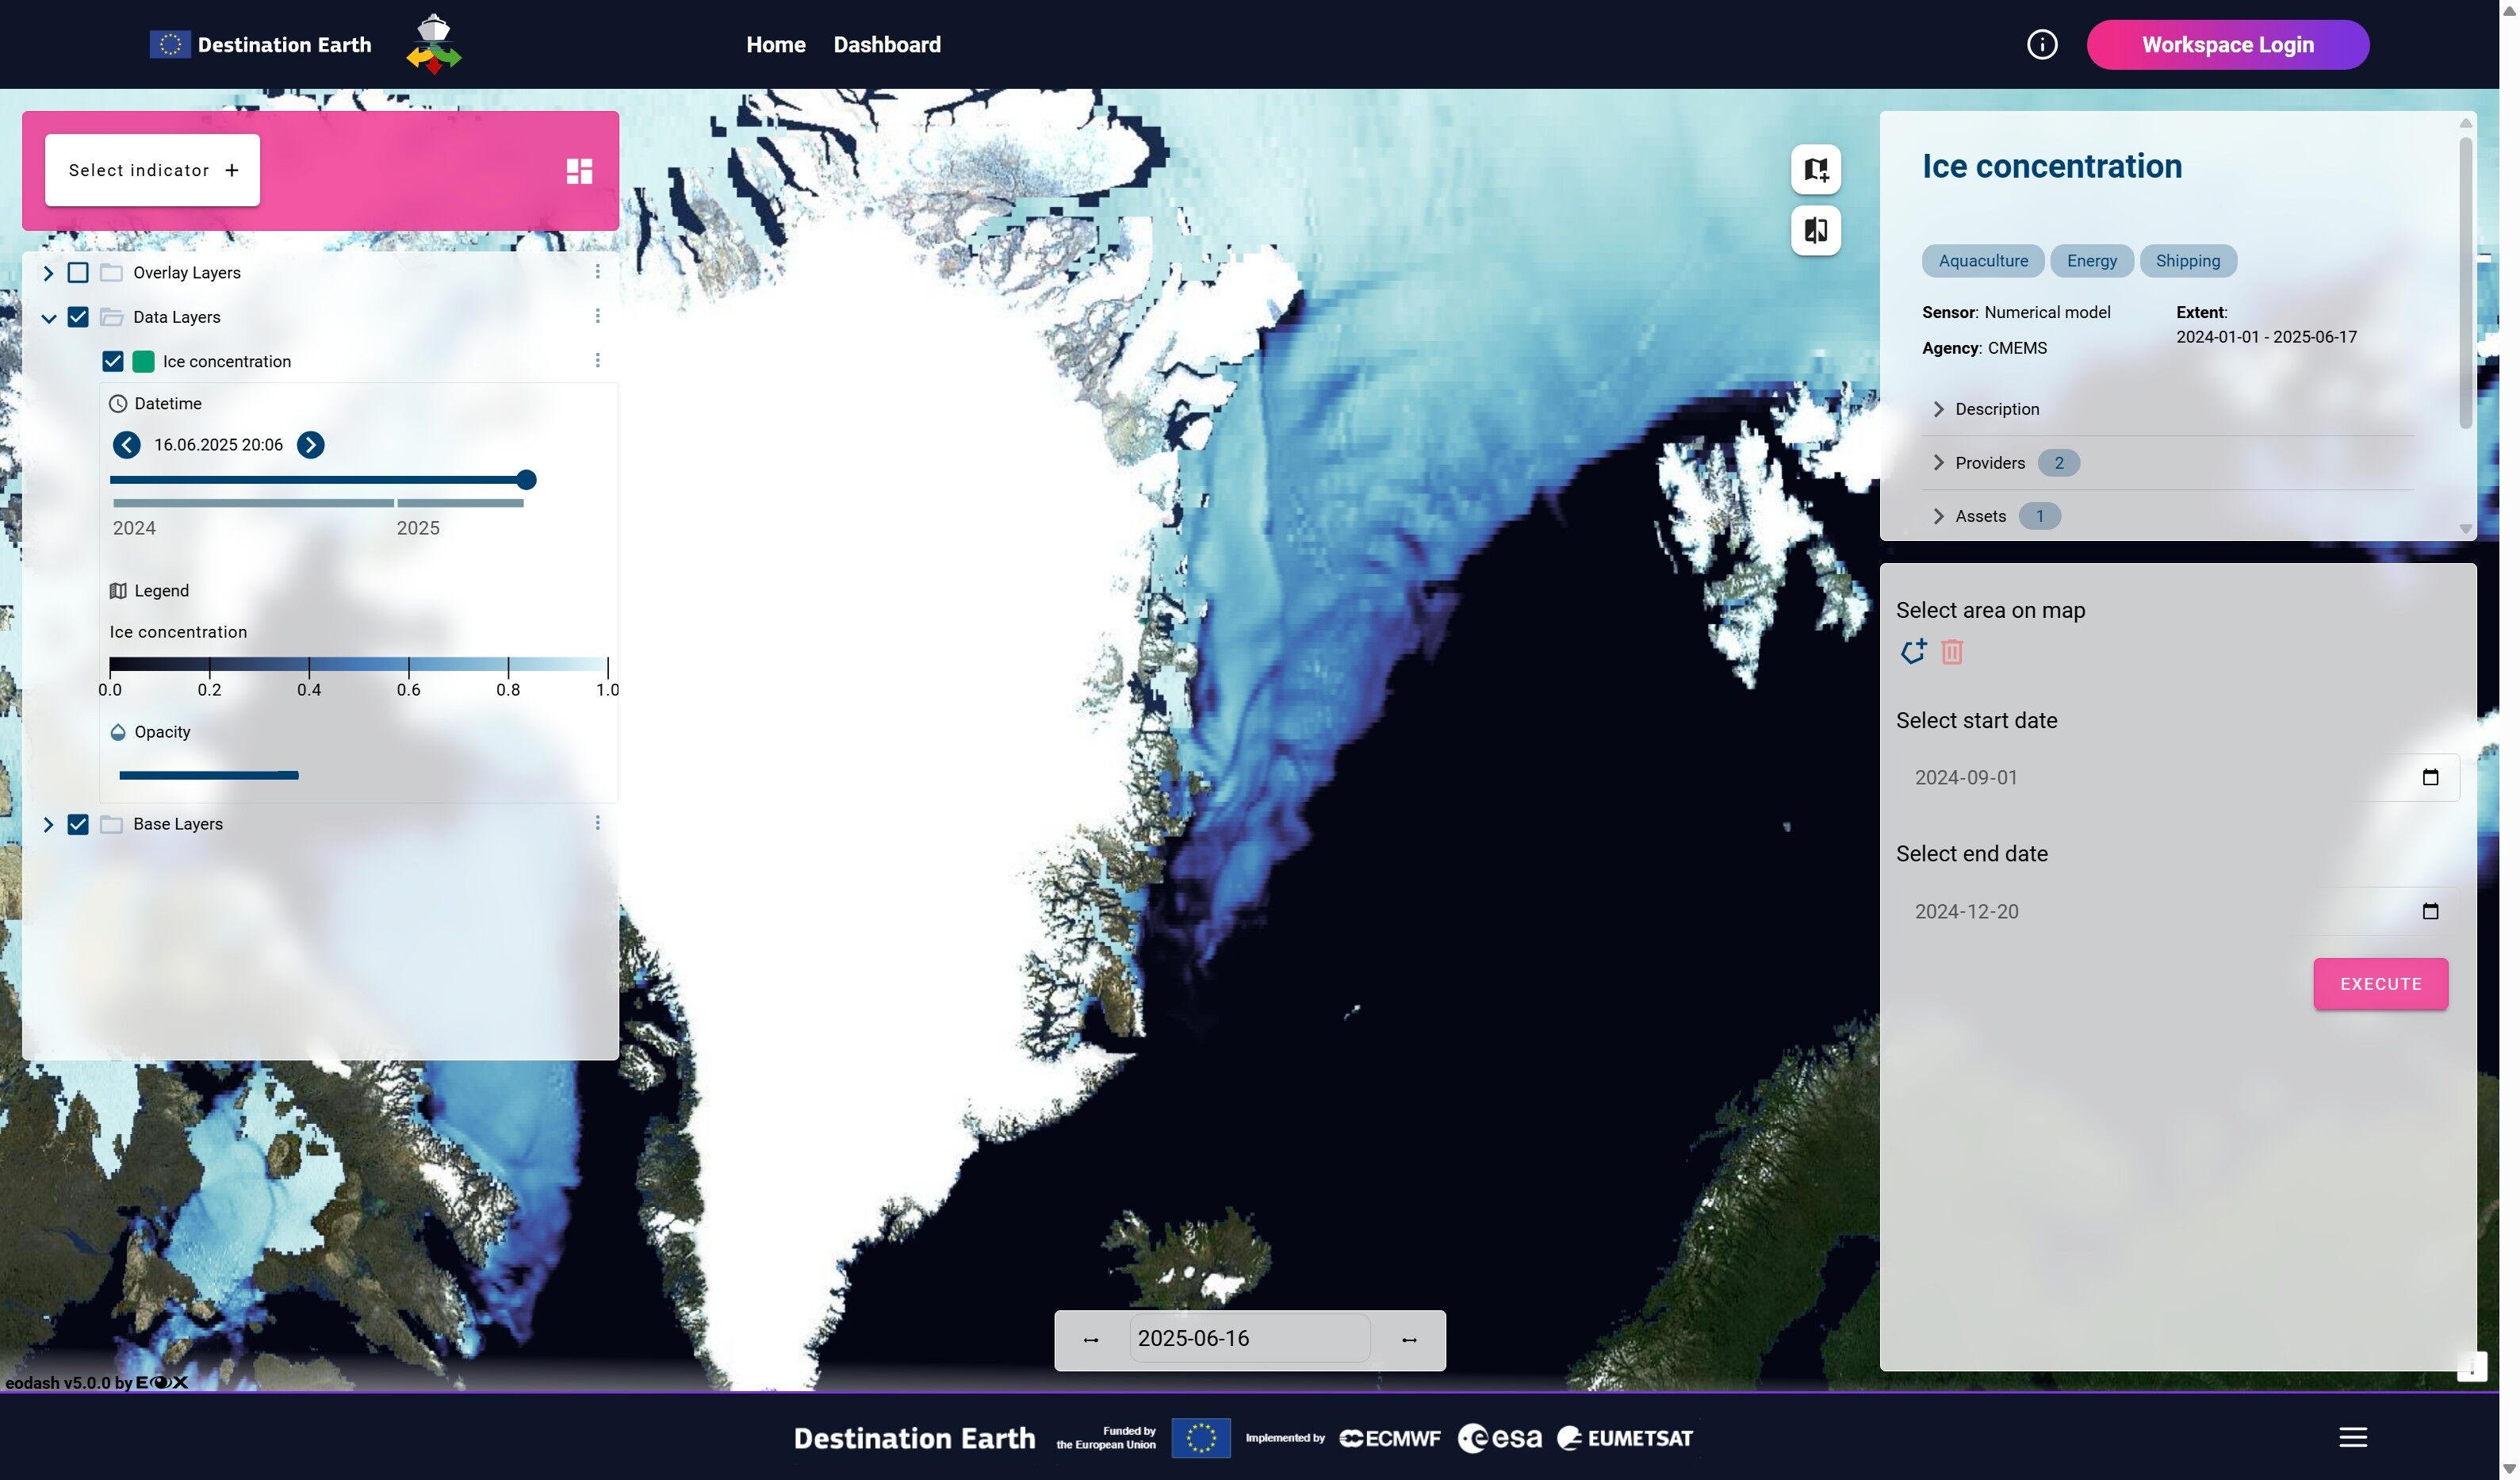This screenshot has height=1480, width=2520.
Task: Expand the Providers section
Action: click(1989, 463)
